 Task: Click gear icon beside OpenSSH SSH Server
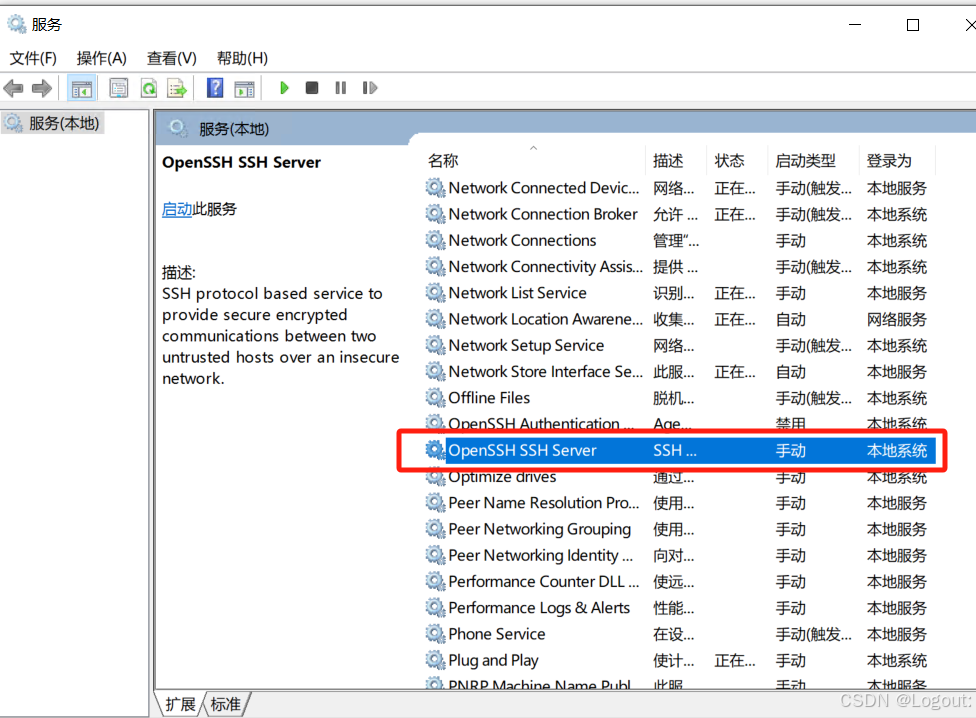pyautogui.click(x=435, y=450)
